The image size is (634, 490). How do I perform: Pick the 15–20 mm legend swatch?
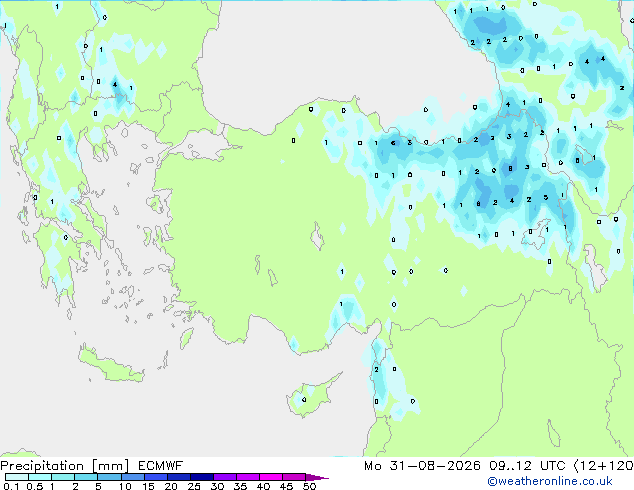[x=156, y=477]
